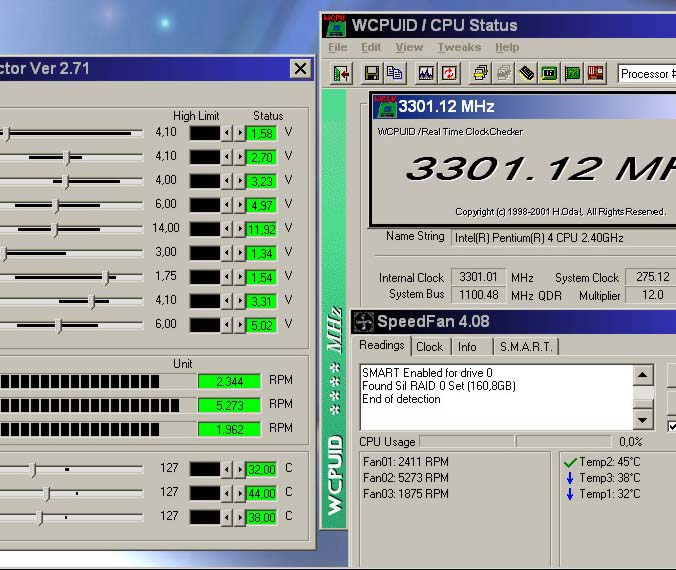Click the black limit field on 4,97 V row

coord(205,205)
